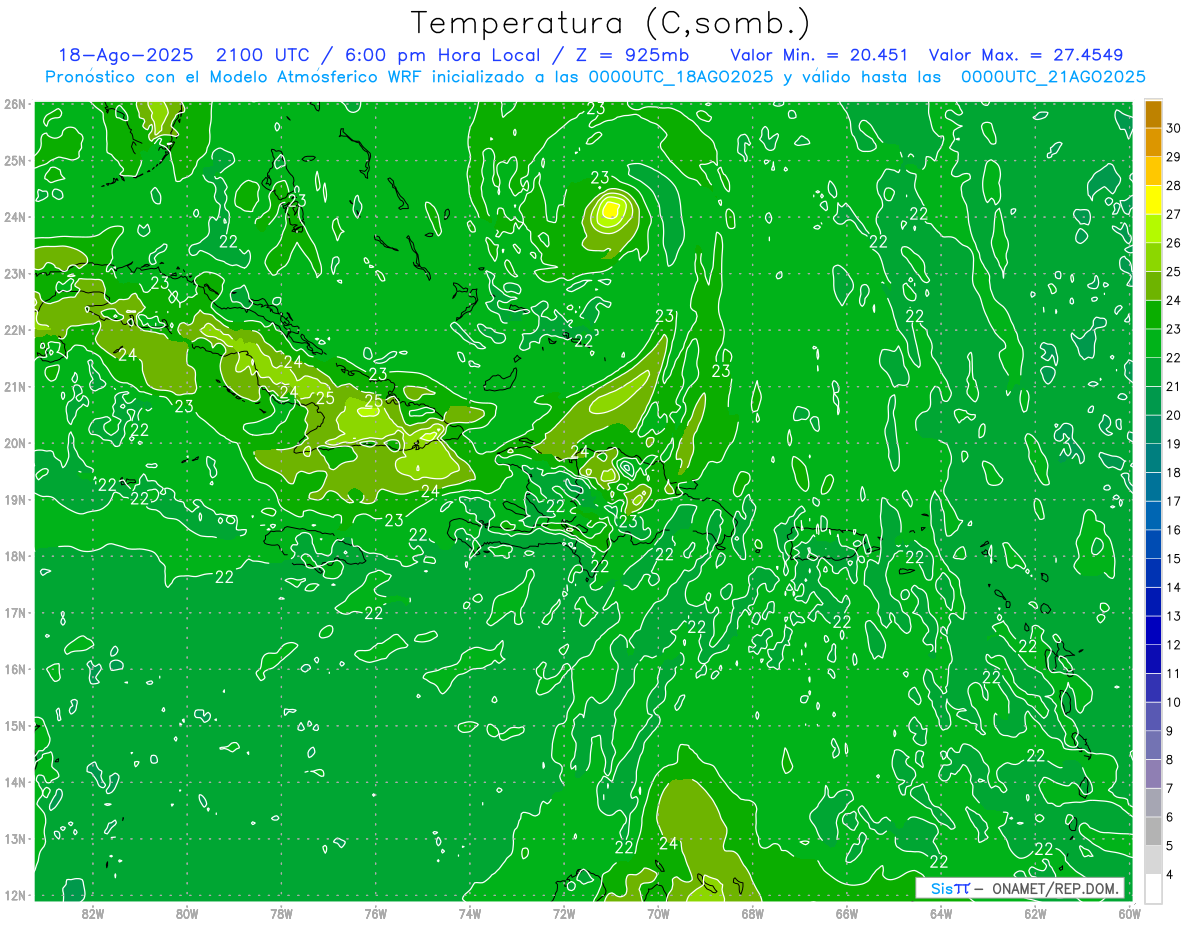Select the "76W" longitude axis label

click(375, 913)
